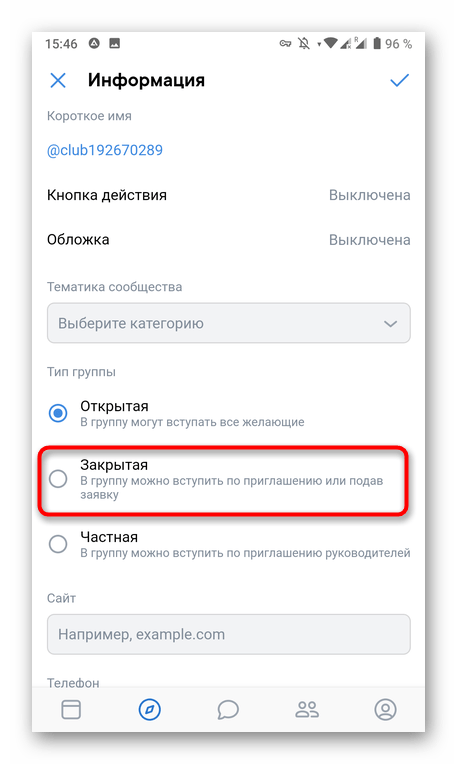The image size is (457, 764).
Task: Tap the muted notifications bell icon
Action: (304, 44)
